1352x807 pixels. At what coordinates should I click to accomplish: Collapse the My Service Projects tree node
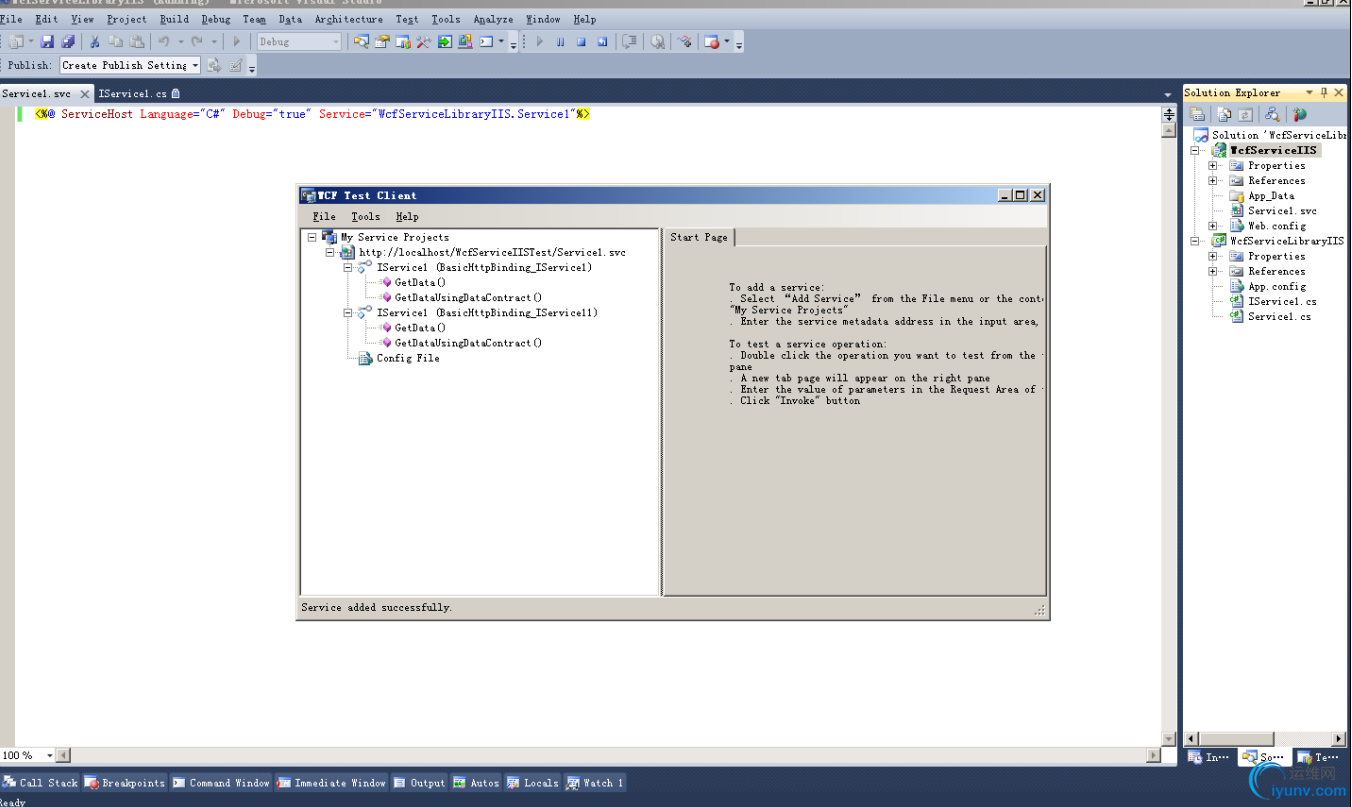point(312,238)
